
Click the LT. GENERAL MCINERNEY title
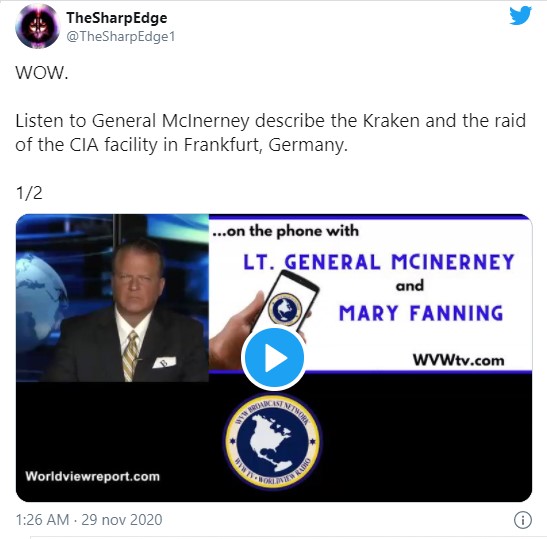(x=379, y=262)
